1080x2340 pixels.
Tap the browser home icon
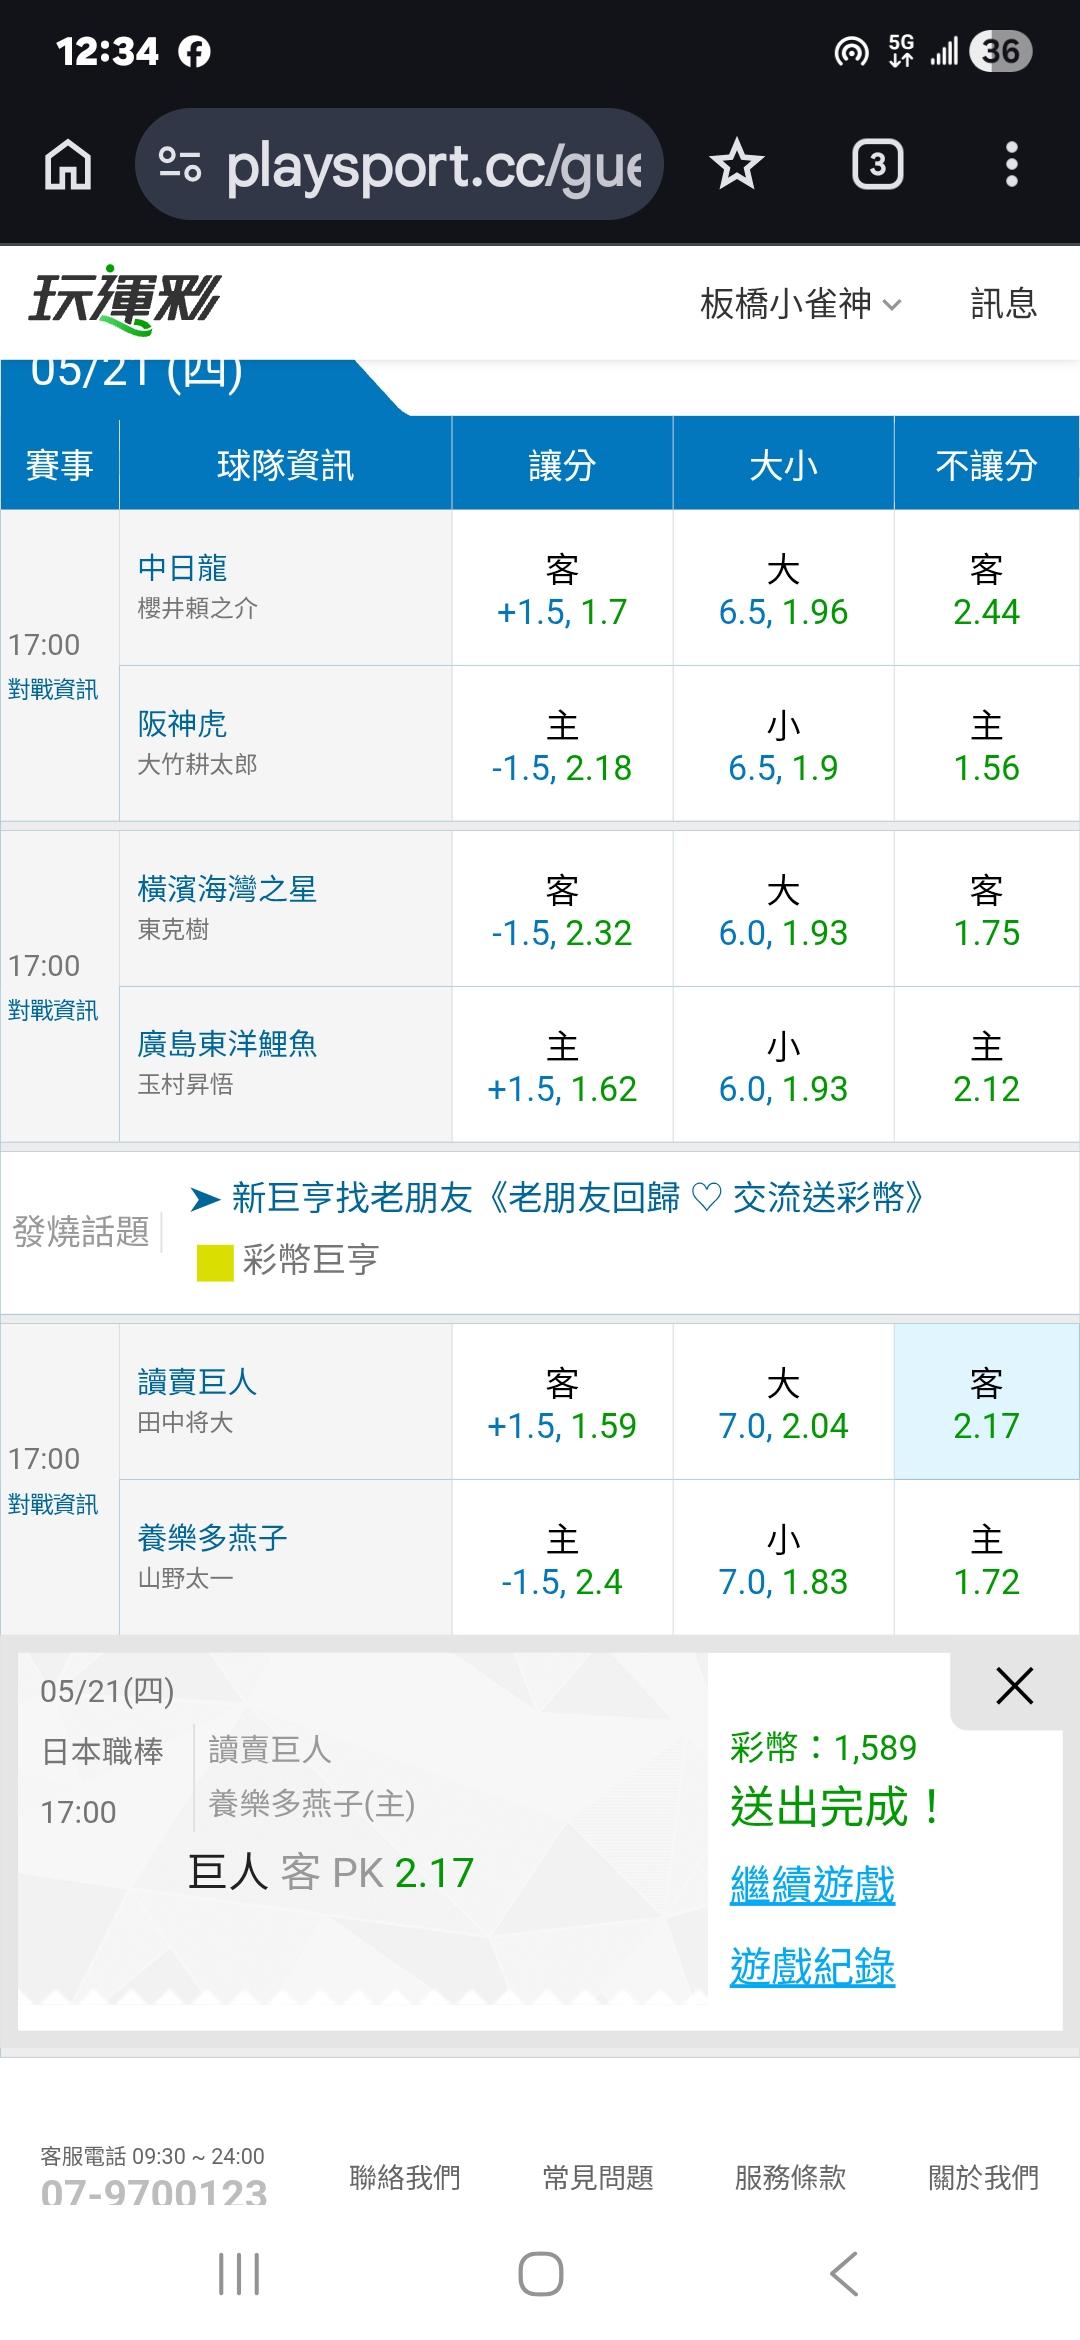point(68,165)
